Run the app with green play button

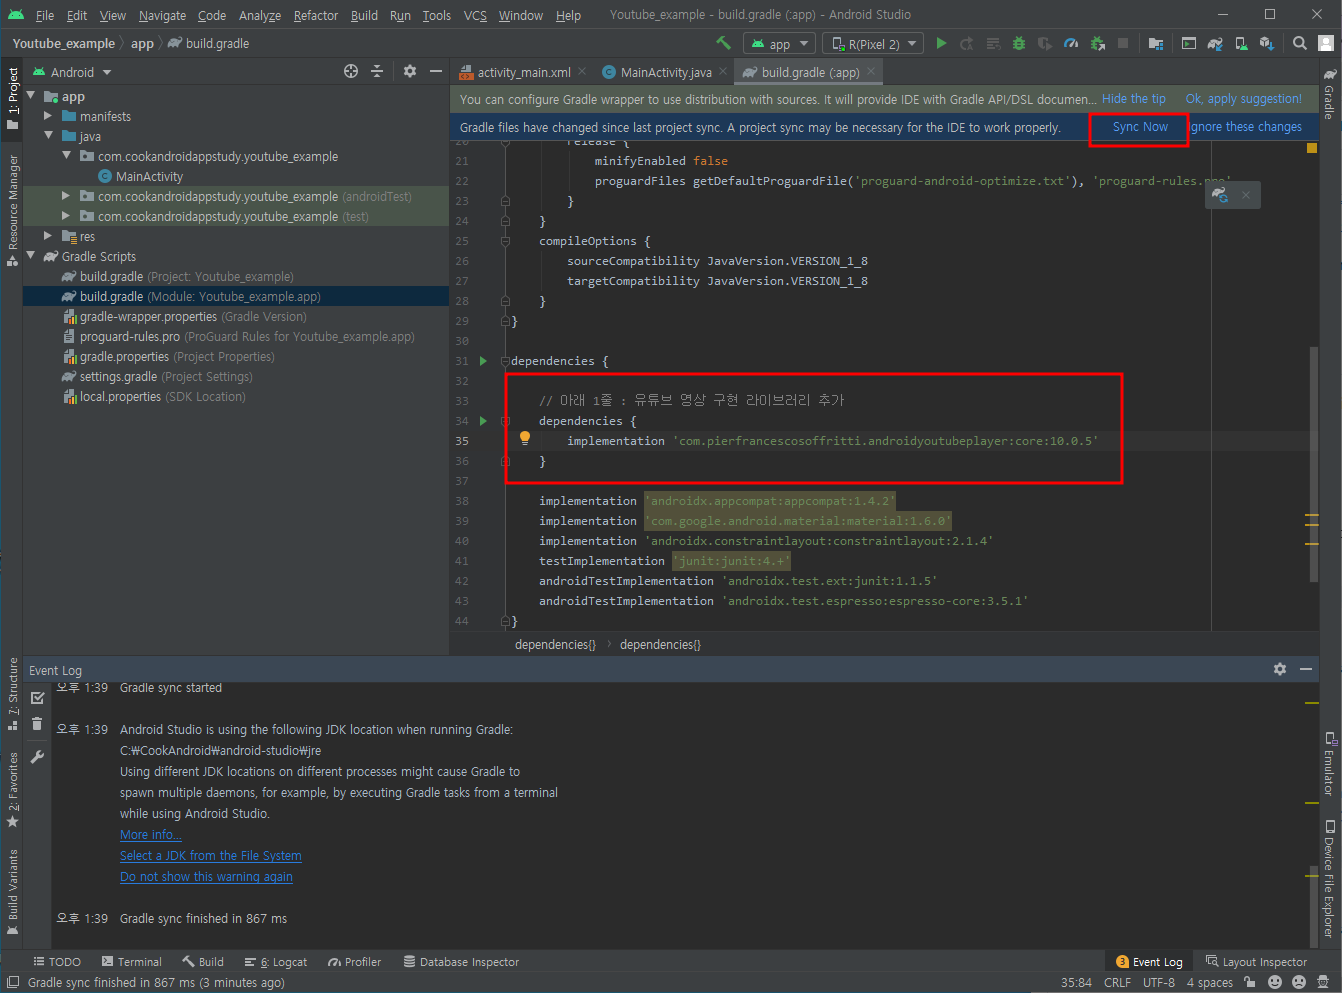[941, 43]
